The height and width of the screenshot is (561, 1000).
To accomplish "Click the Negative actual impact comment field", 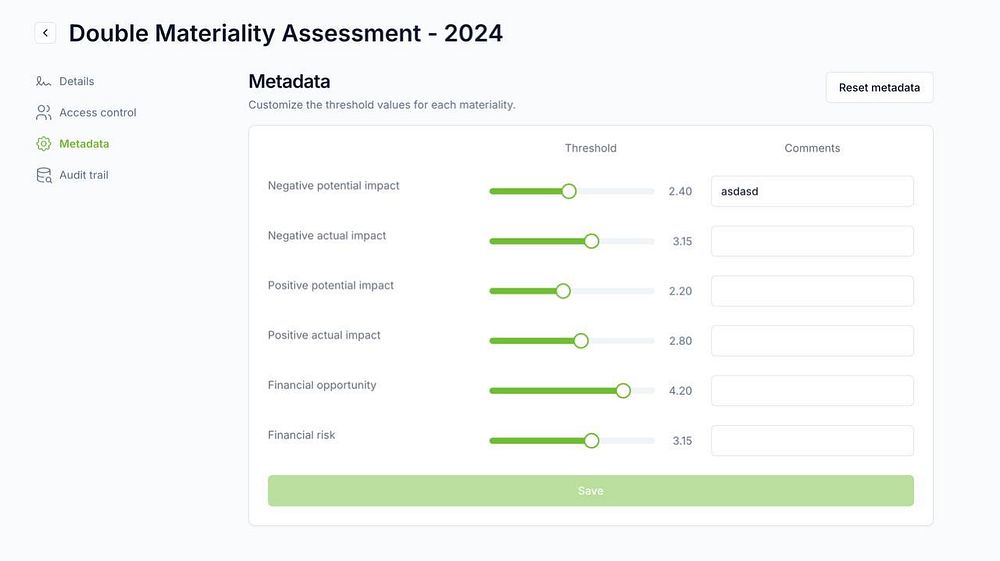I will pyautogui.click(x=812, y=241).
